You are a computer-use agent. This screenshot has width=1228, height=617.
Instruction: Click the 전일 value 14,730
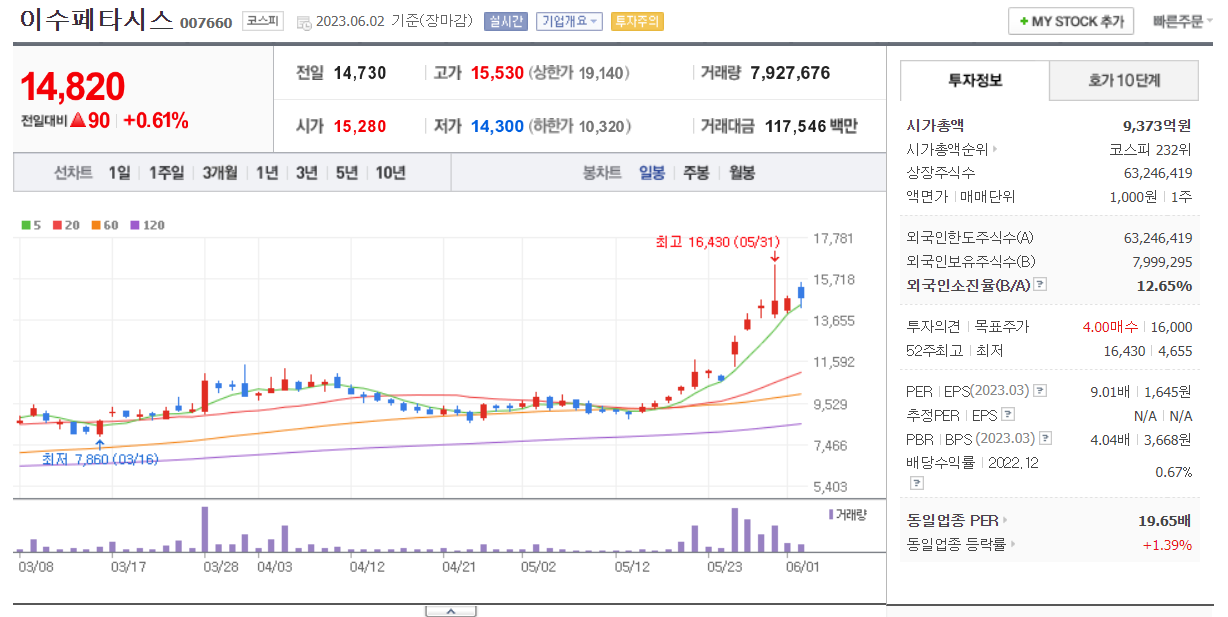[360, 73]
